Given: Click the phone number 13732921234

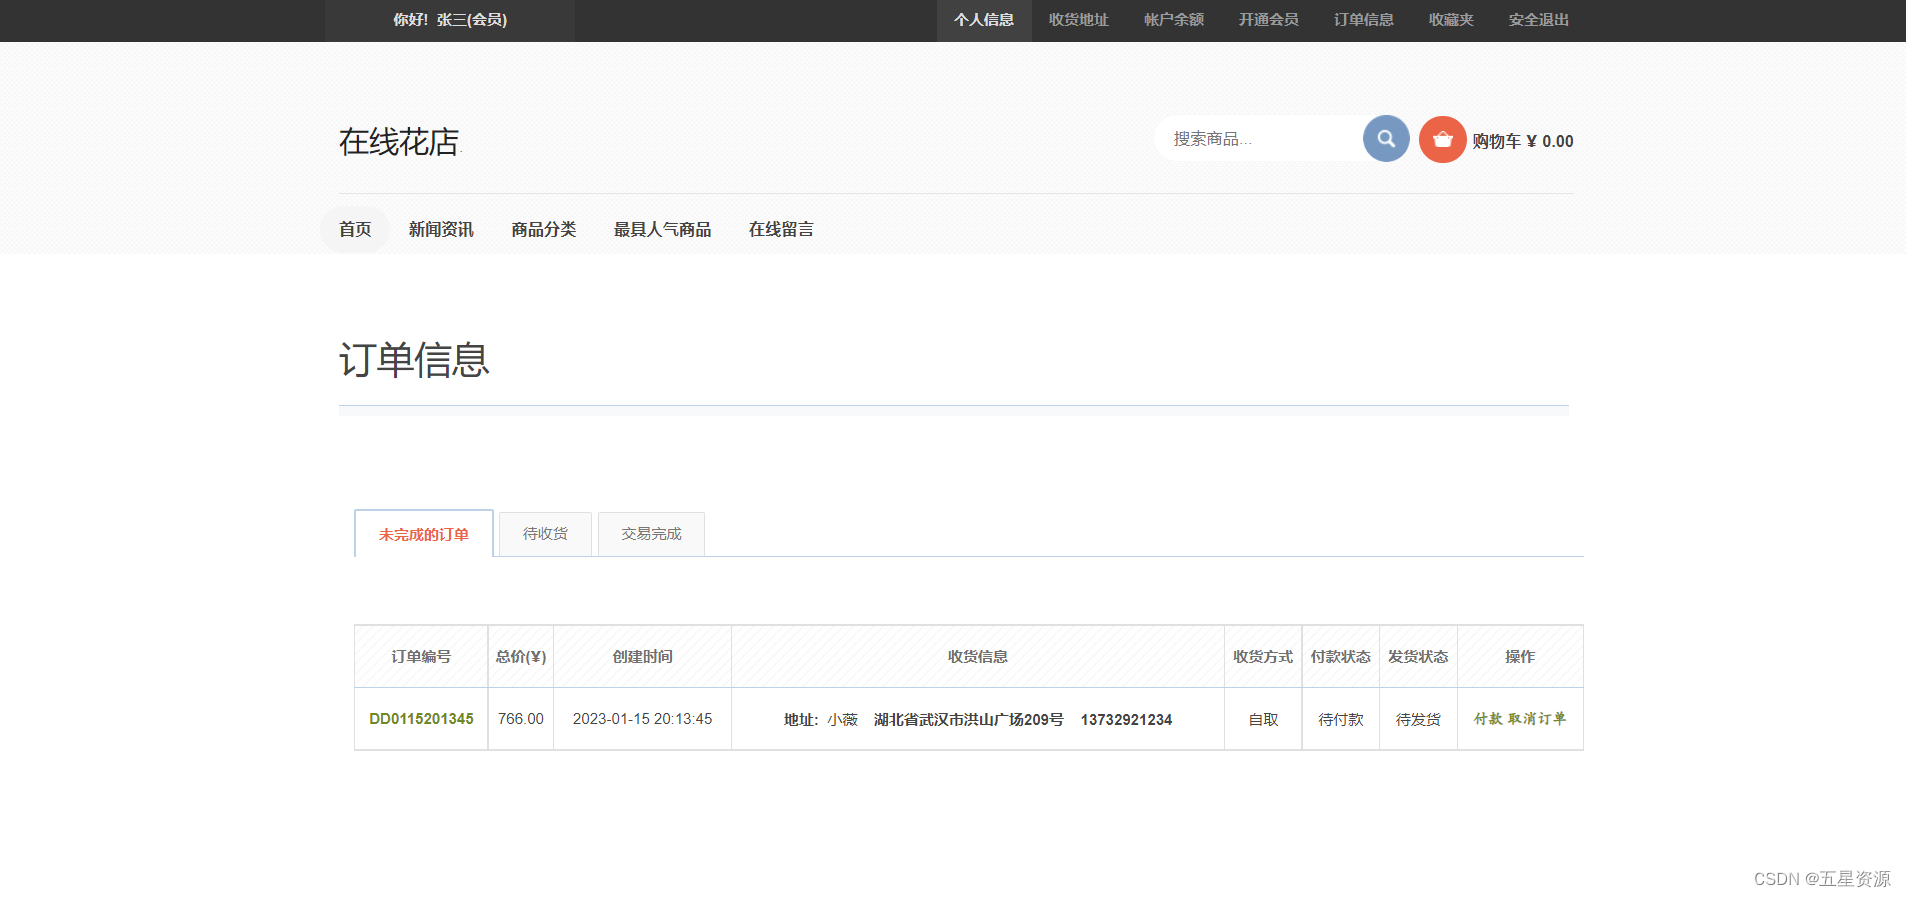Looking at the screenshot, I should coord(1126,720).
